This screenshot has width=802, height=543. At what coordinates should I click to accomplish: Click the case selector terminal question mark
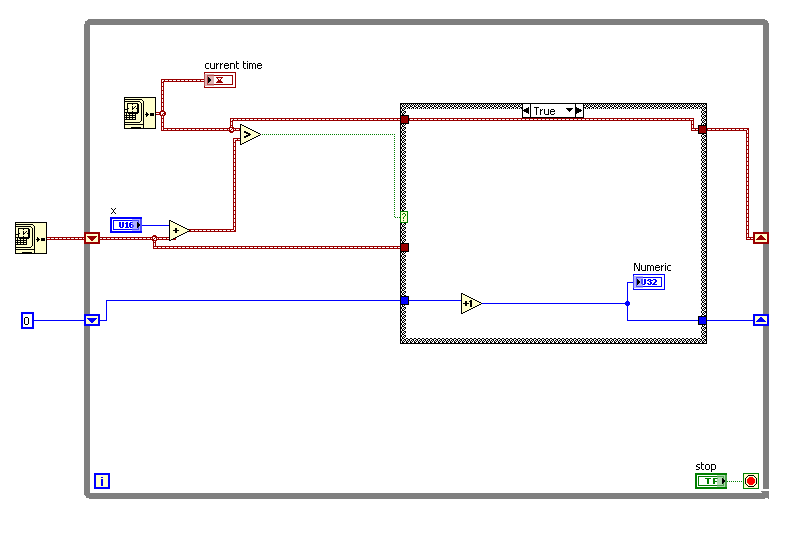(x=404, y=217)
